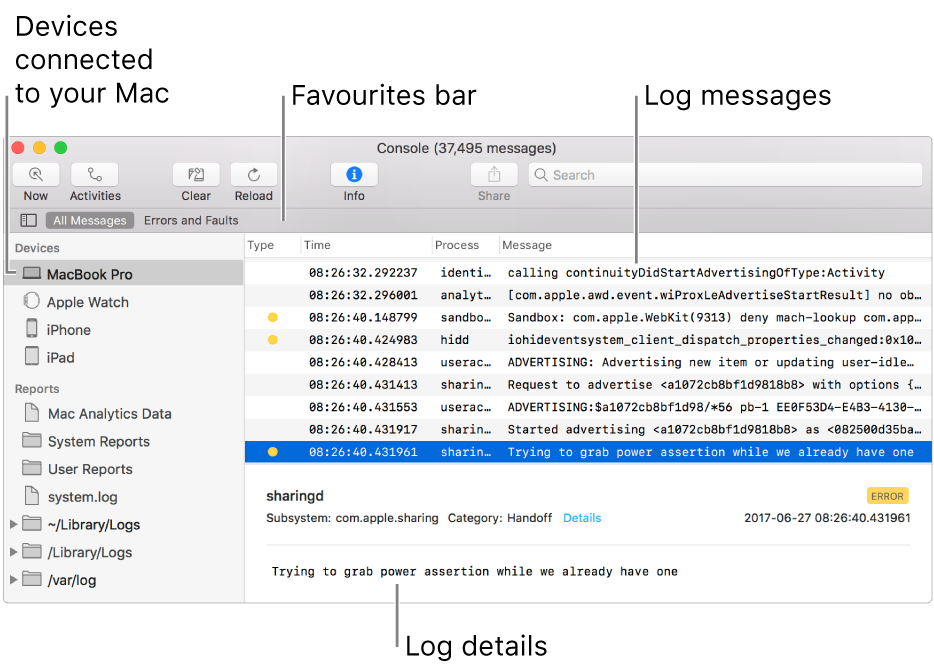Click the yellow ERROR badge
934x669 pixels.
click(887, 496)
